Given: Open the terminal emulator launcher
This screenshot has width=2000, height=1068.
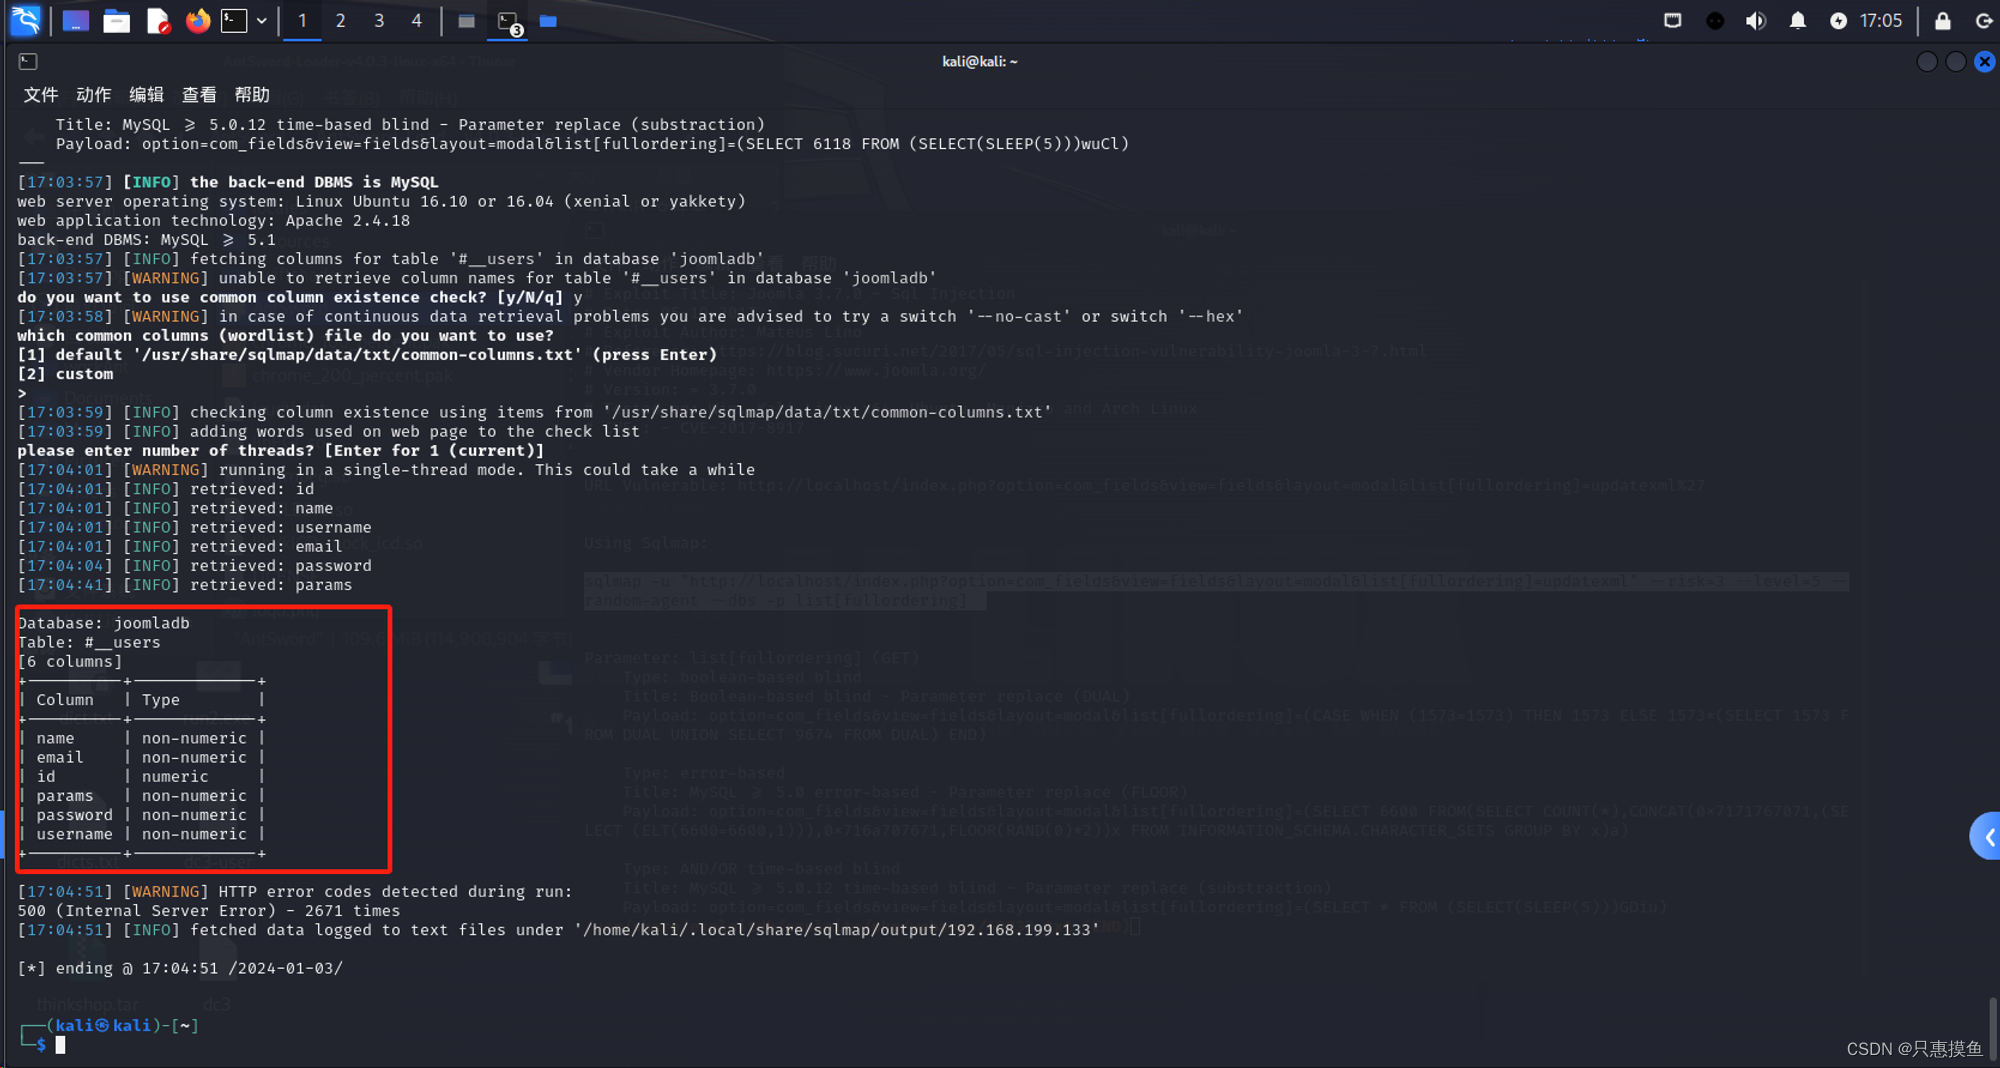Looking at the screenshot, I should pyautogui.click(x=234, y=20).
